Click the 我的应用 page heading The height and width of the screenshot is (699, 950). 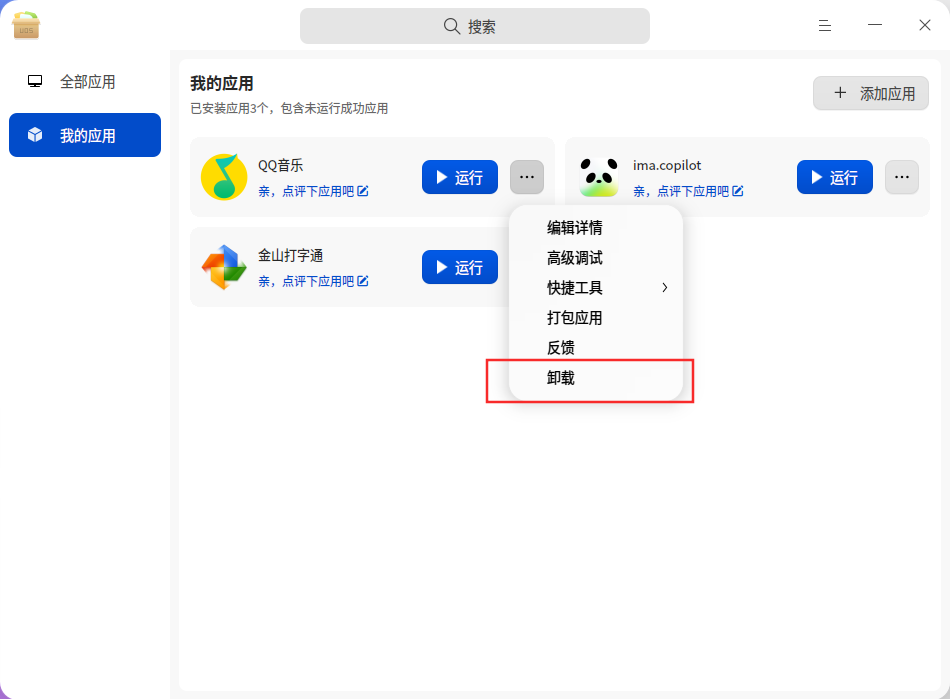pyautogui.click(x=222, y=84)
